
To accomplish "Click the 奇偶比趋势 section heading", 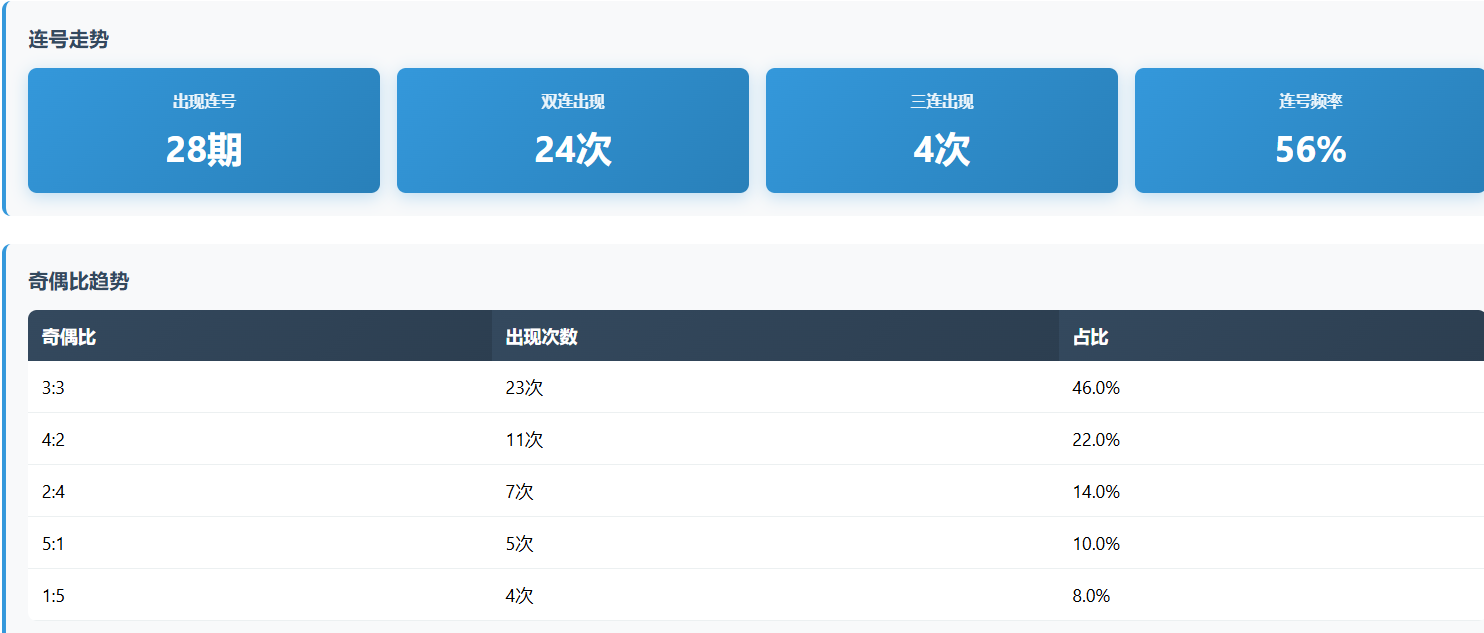I will (79, 282).
